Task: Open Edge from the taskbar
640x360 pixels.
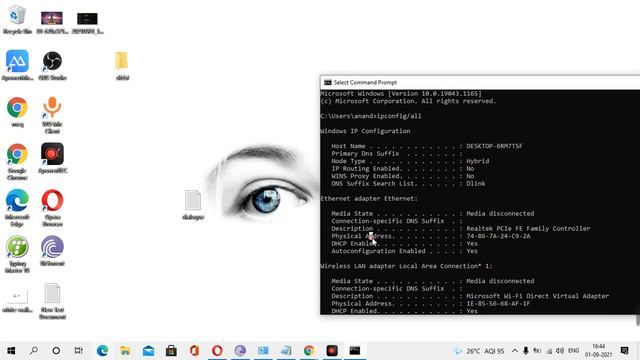Action: pyautogui.click(x=102, y=351)
